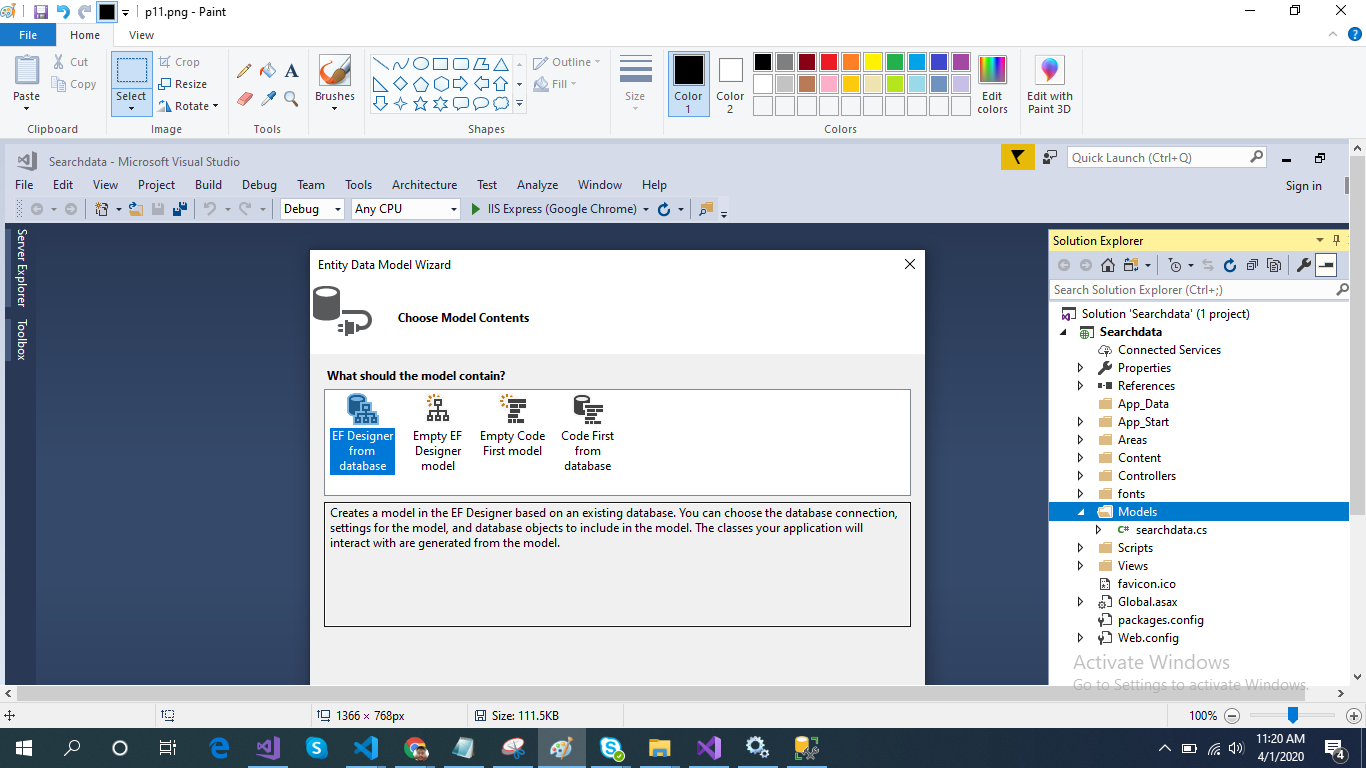
Task: Open the Debug configuration dropdown
Action: (313, 209)
